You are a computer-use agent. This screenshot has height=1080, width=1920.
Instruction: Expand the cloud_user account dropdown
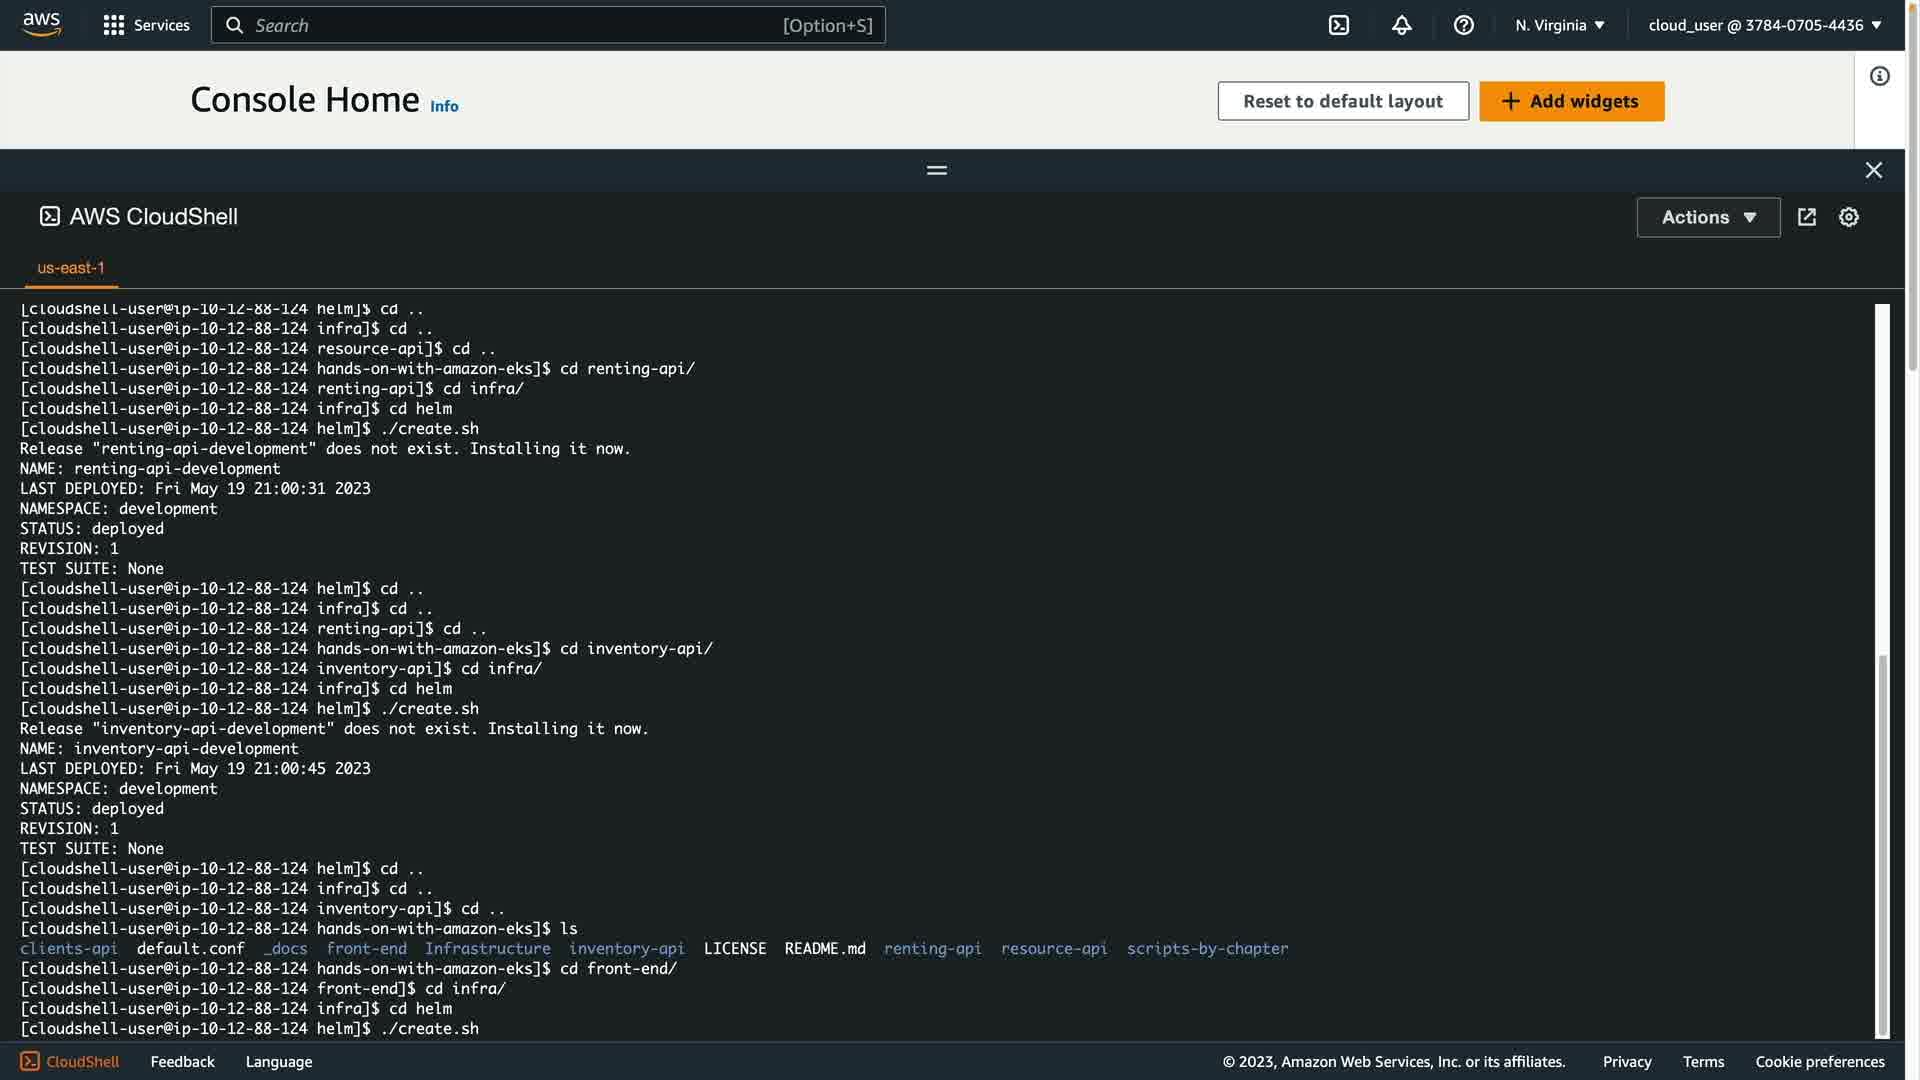(x=1764, y=25)
